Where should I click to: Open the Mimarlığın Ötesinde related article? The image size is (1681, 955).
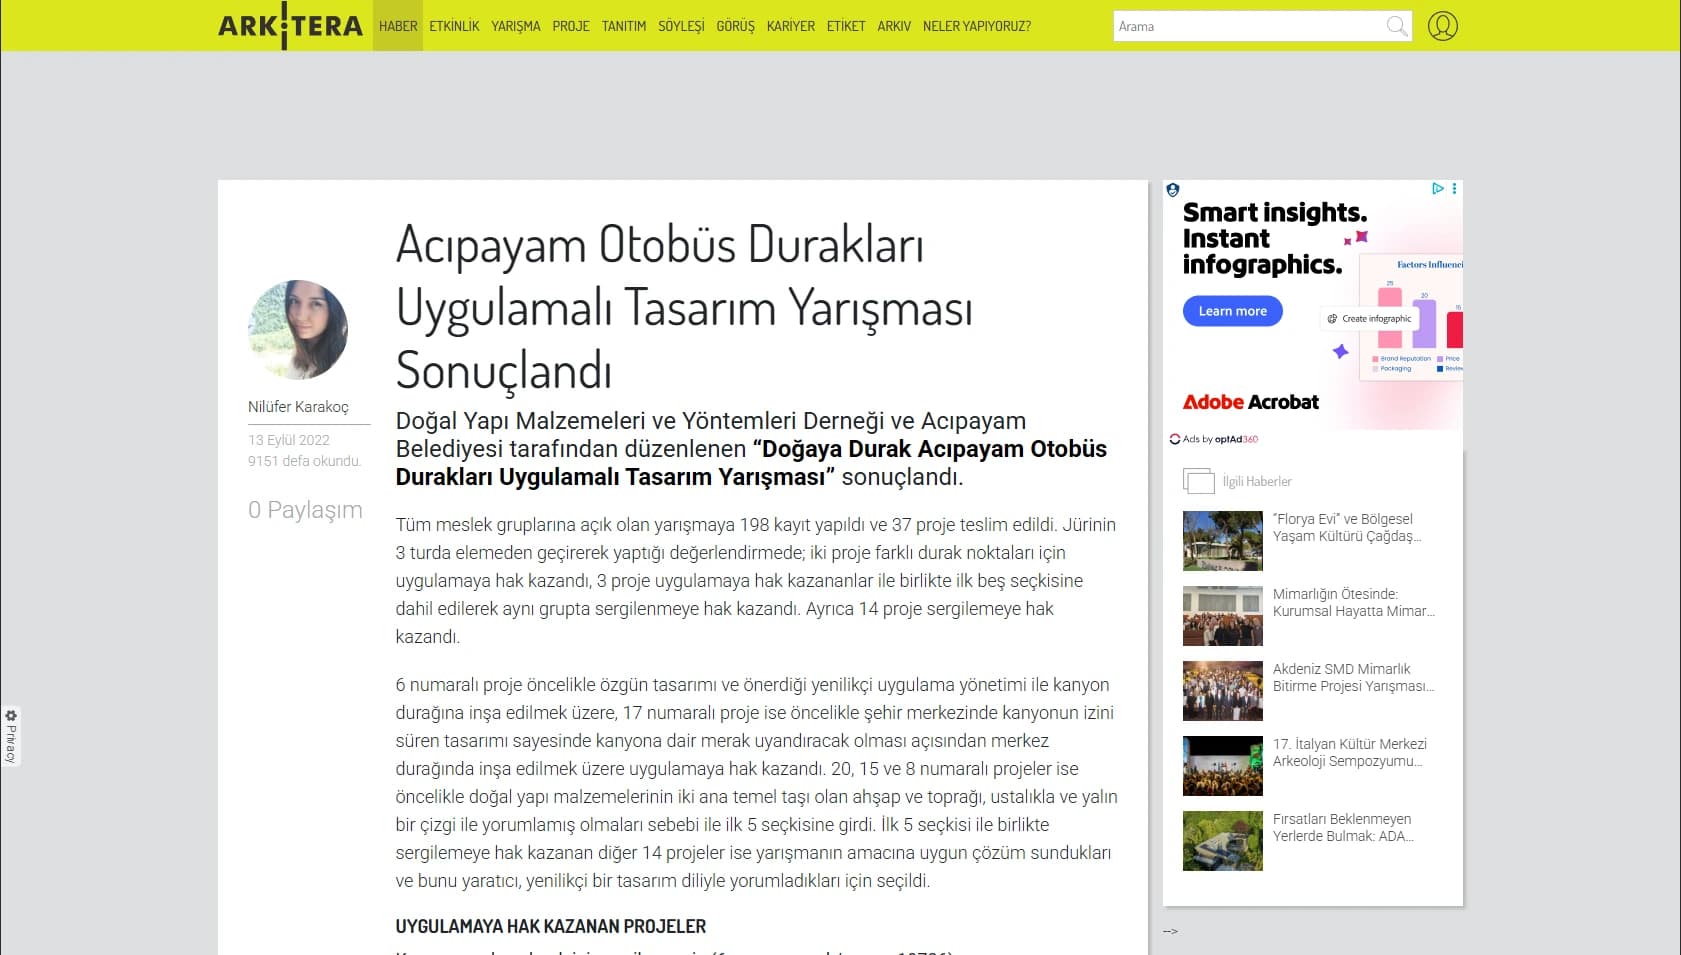pos(1354,603)
